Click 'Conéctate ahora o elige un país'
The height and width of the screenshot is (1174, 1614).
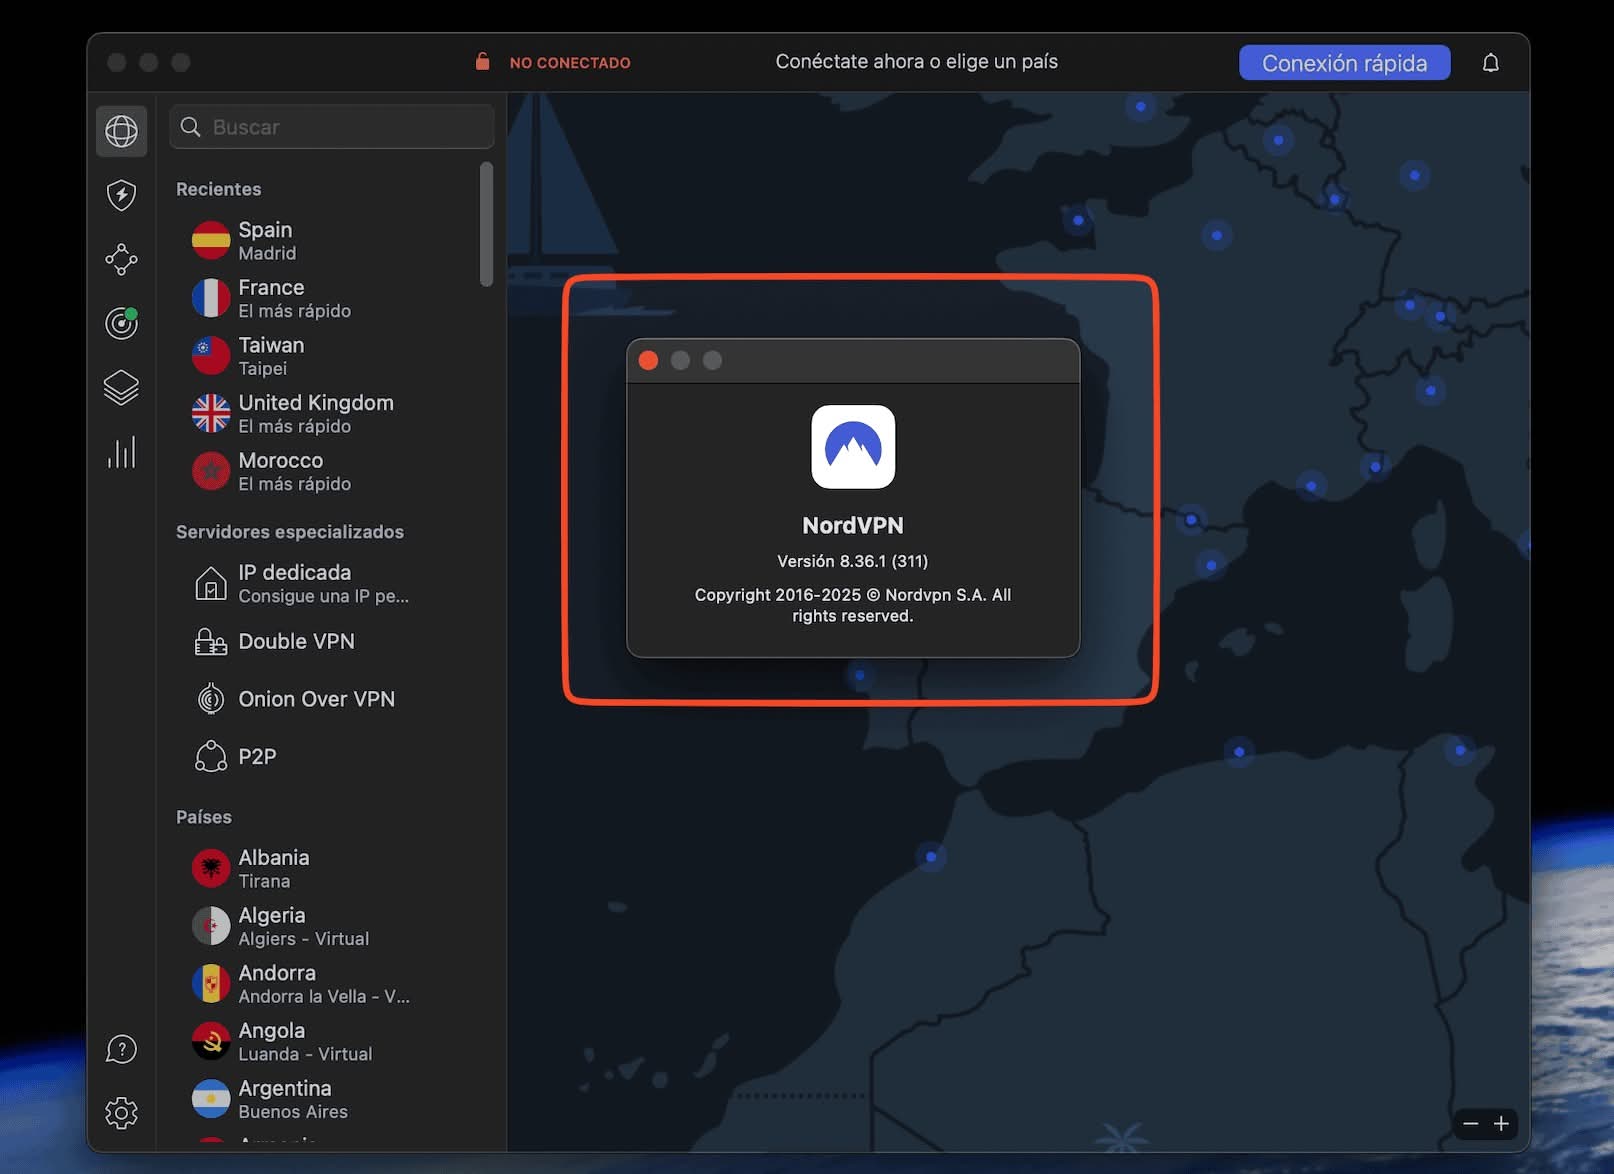[x=917, y=62]
